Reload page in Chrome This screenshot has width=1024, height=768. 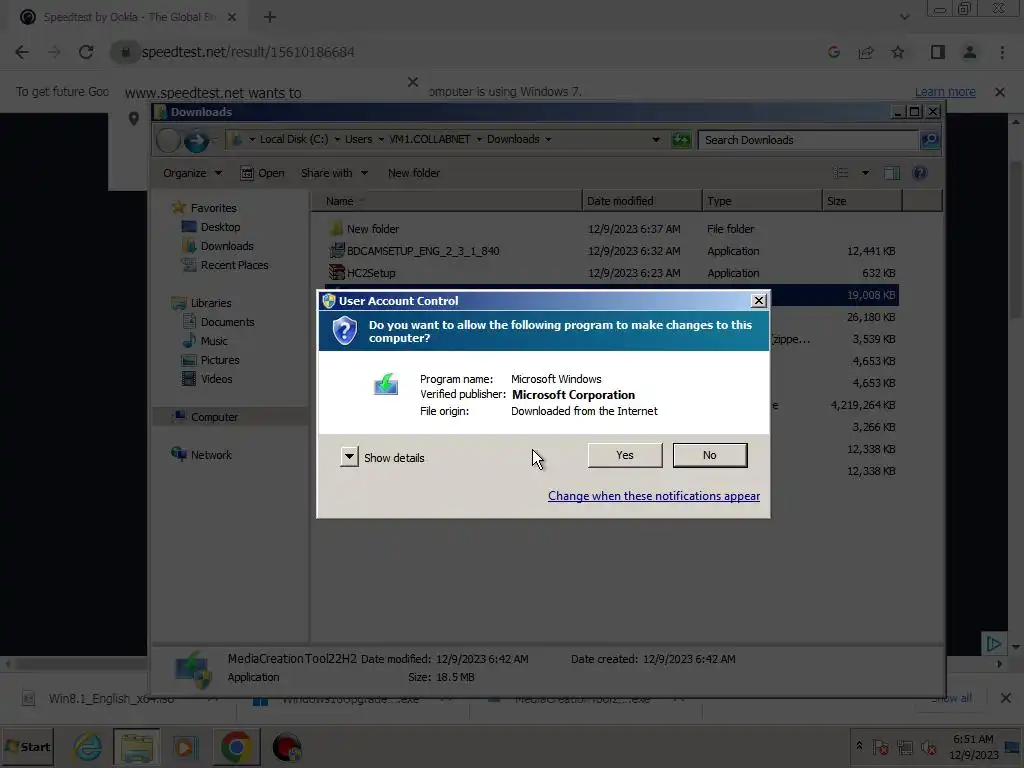point(86,52)
